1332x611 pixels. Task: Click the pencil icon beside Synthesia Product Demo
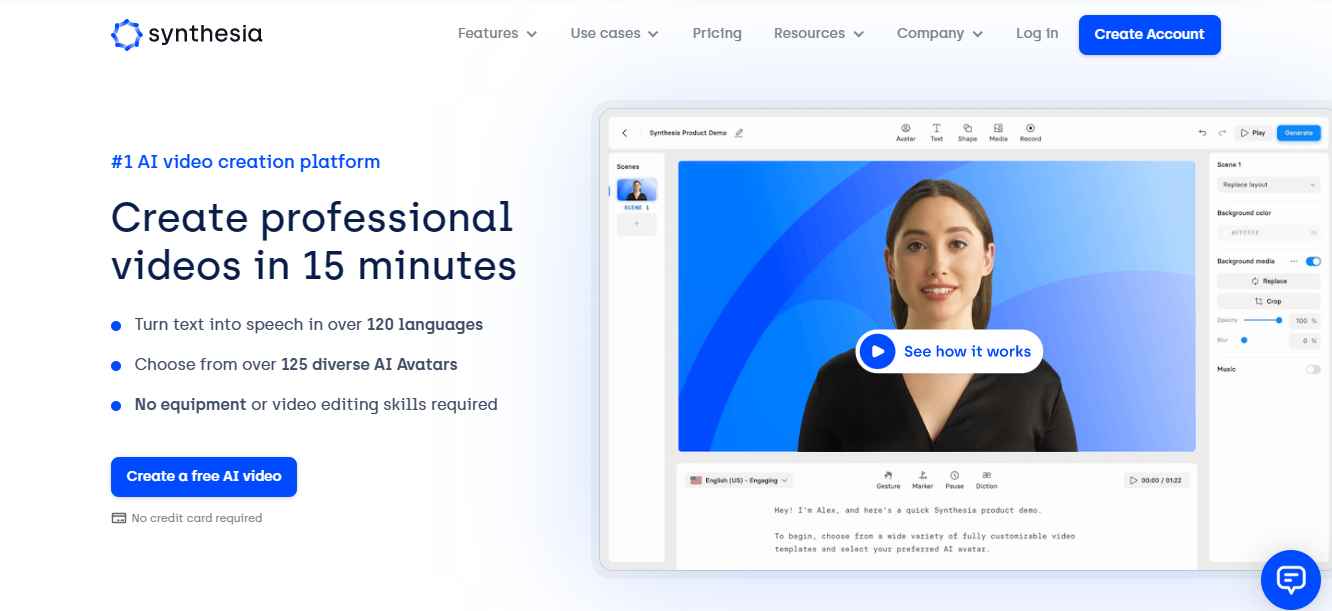coord(739,132)
